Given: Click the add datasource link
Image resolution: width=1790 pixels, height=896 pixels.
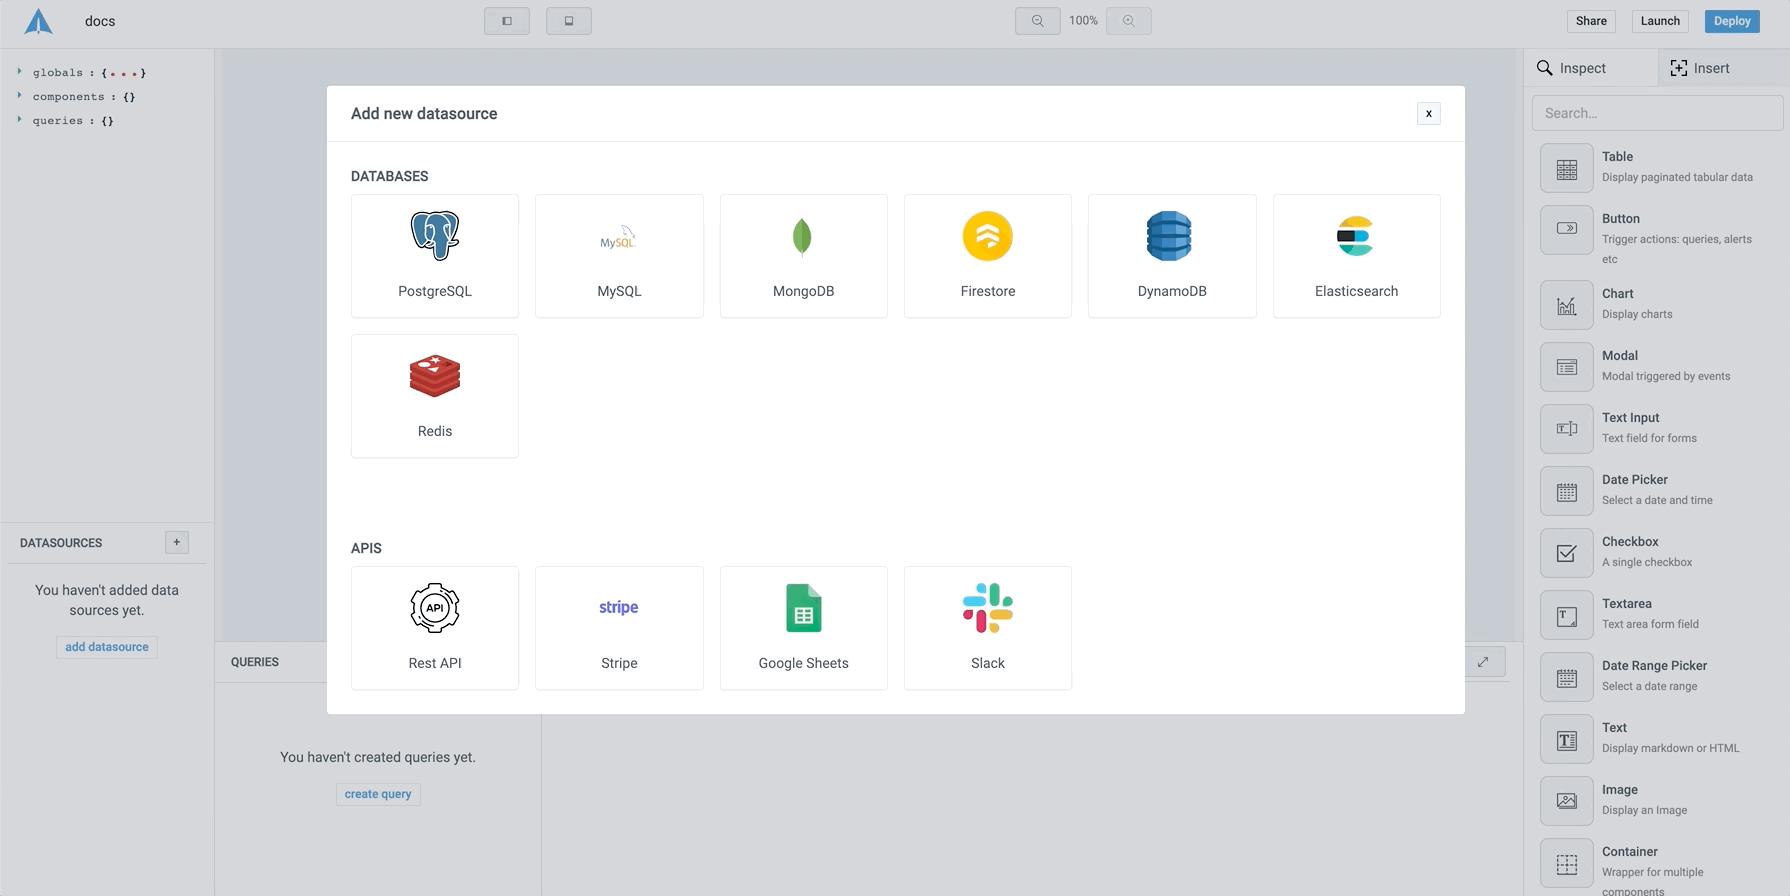Looking at the screenshot, I should pos(107,647).
